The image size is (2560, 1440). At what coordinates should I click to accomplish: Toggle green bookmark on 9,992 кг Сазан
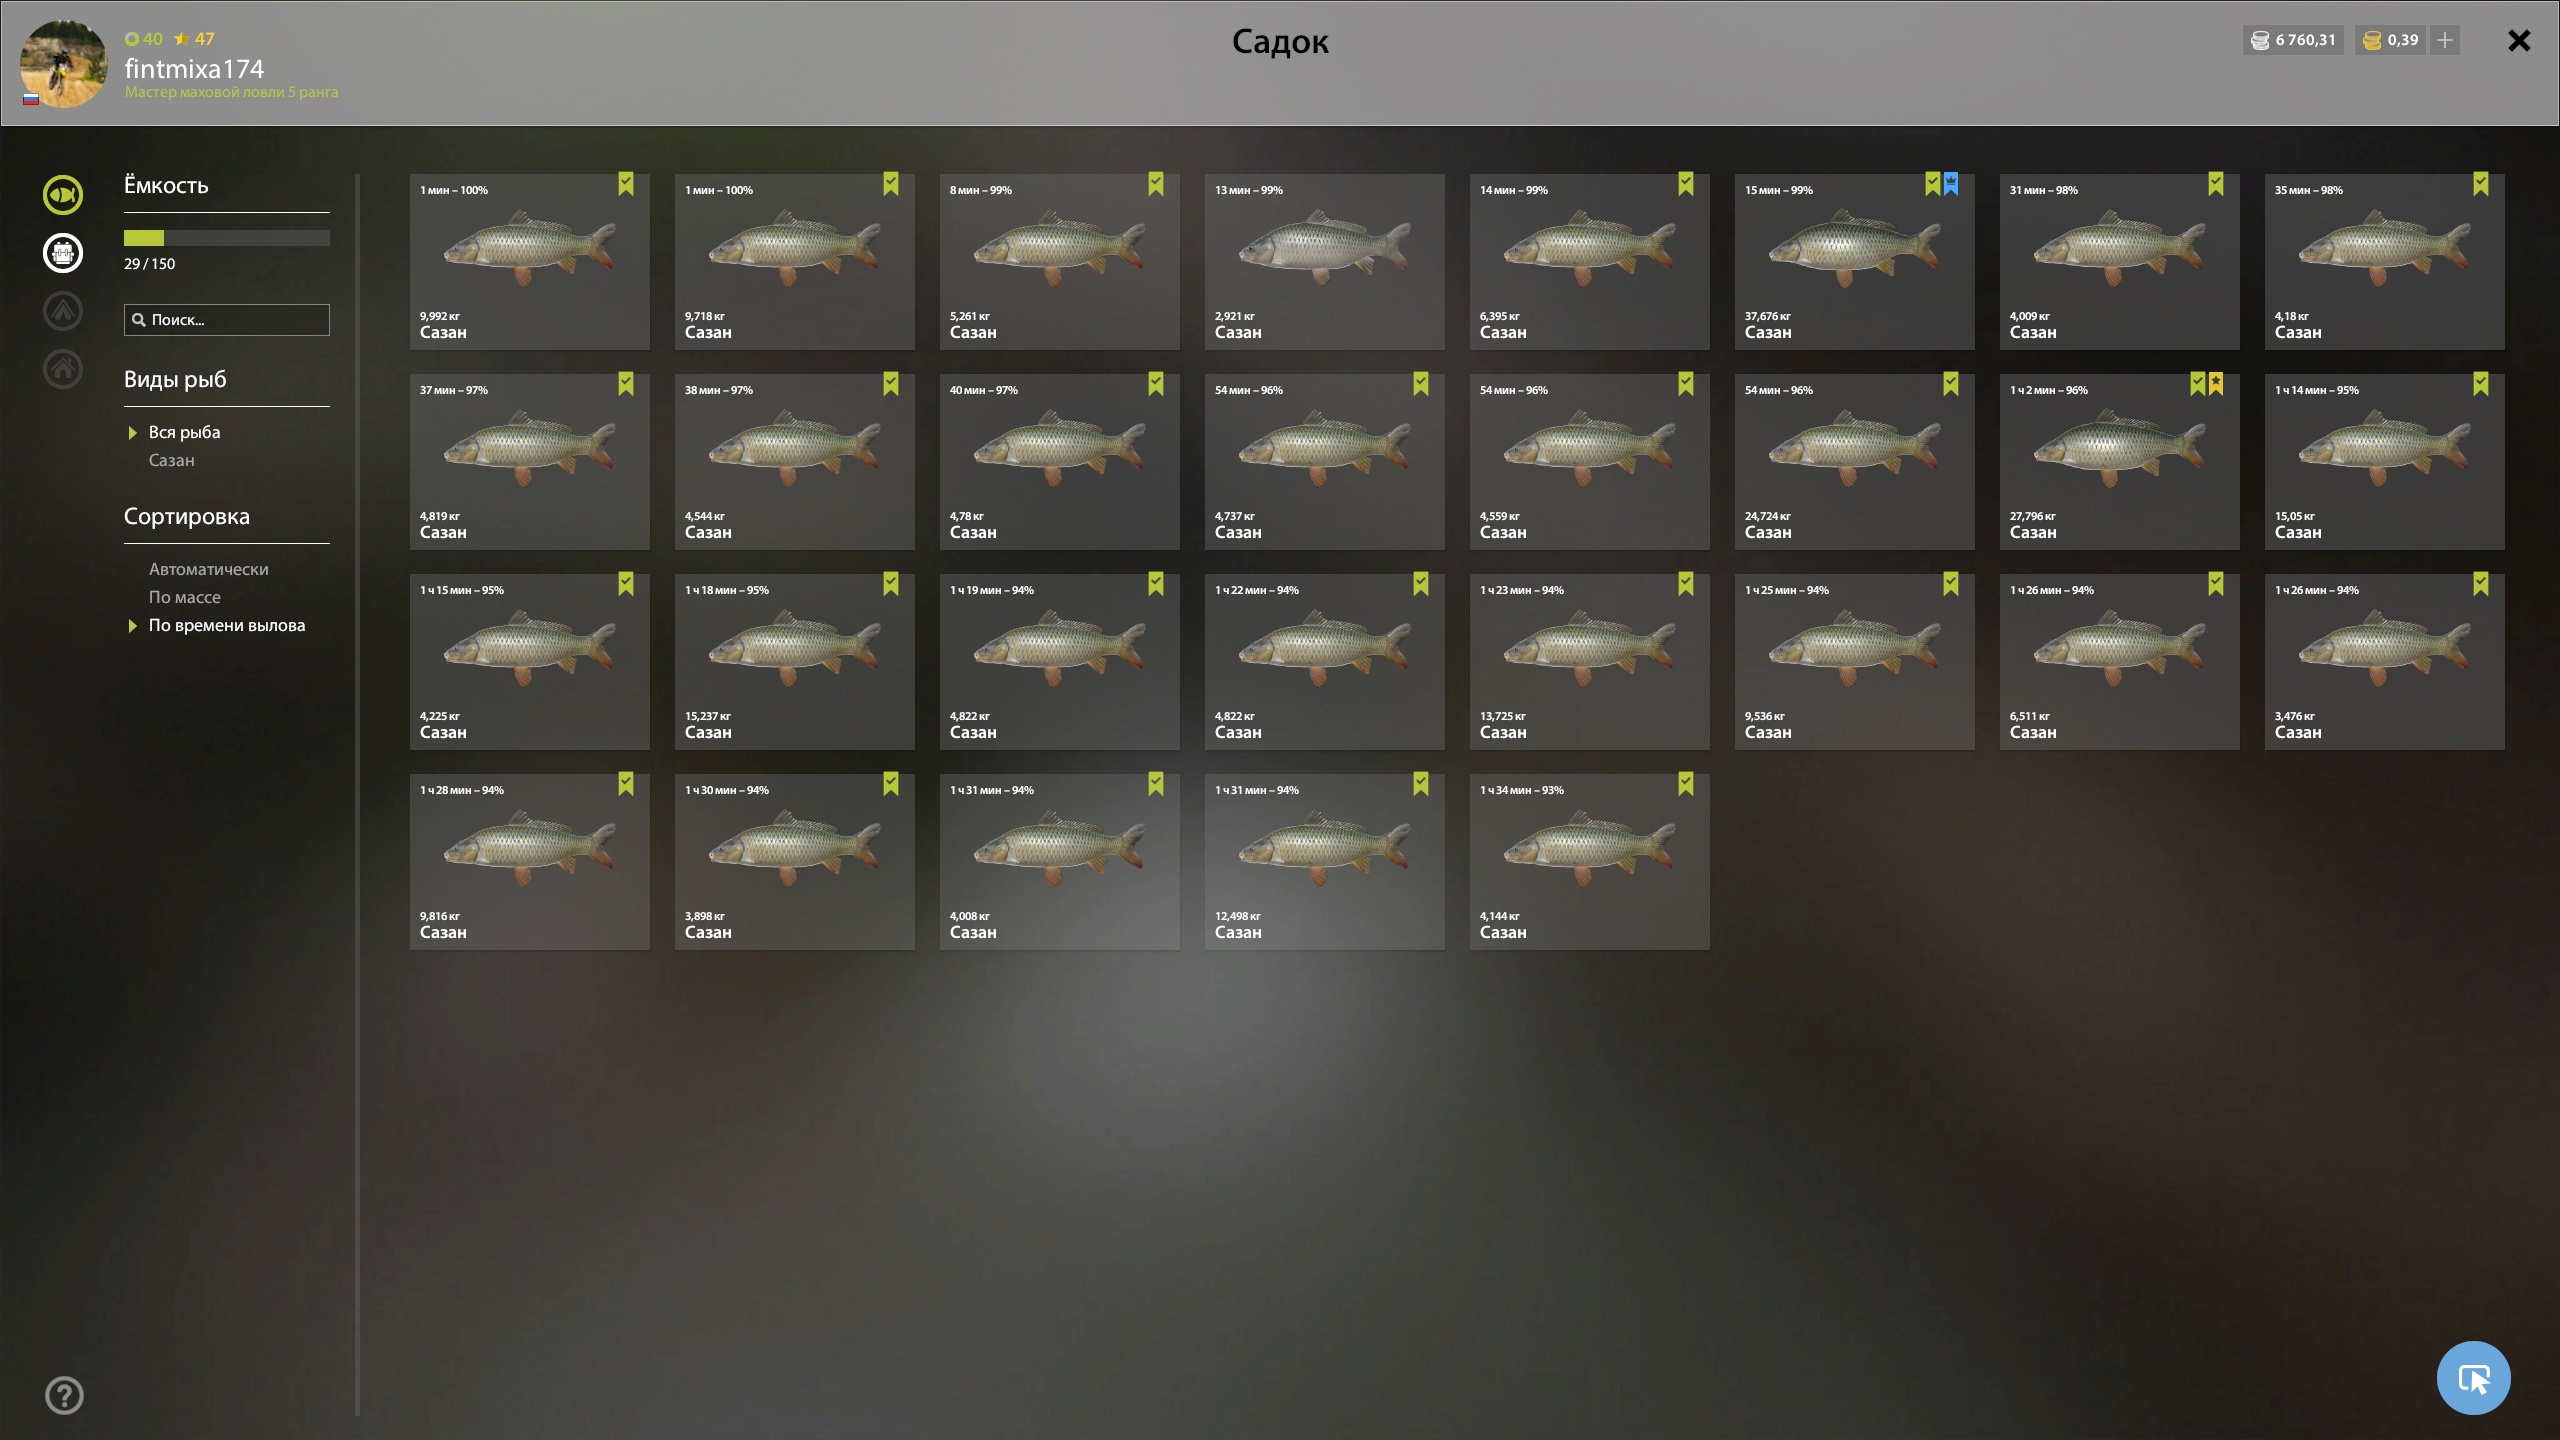[x=626, y=184]
